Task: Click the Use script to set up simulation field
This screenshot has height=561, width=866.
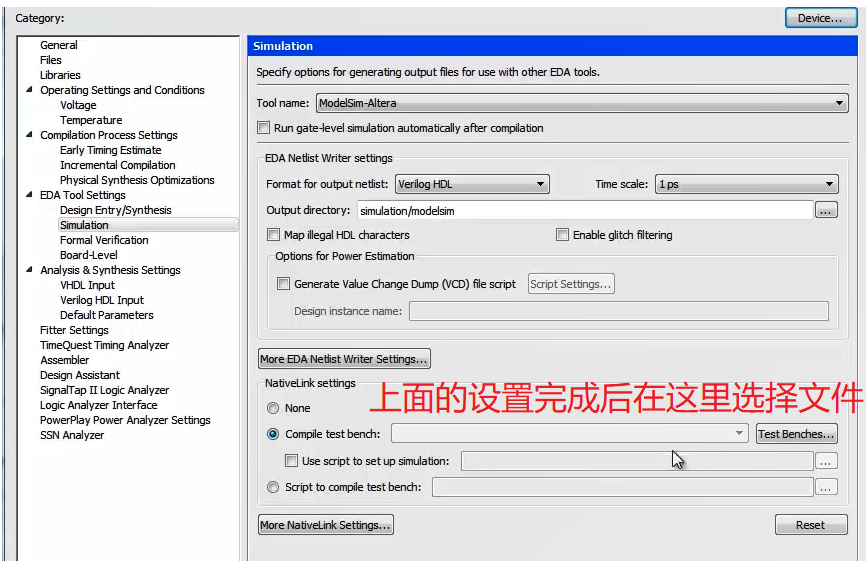Action: tap(637, 461)
